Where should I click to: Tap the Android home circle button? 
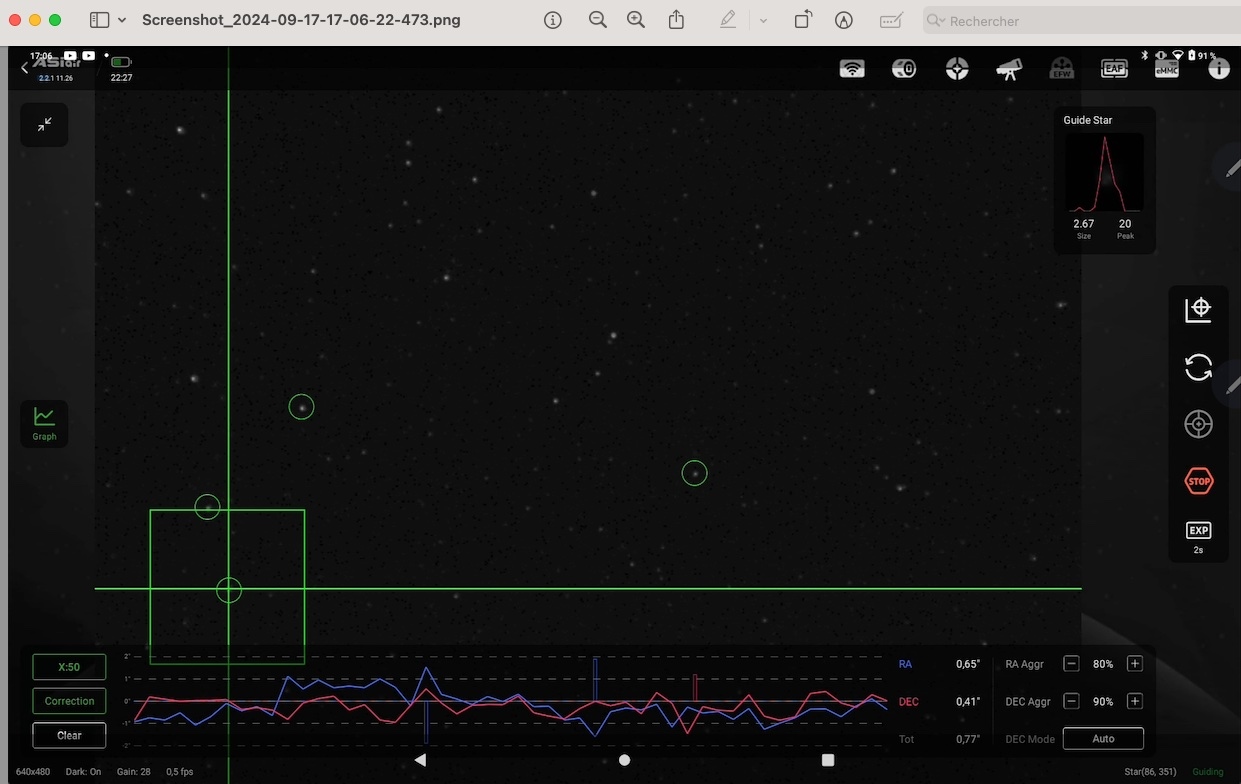coord(624,760)
